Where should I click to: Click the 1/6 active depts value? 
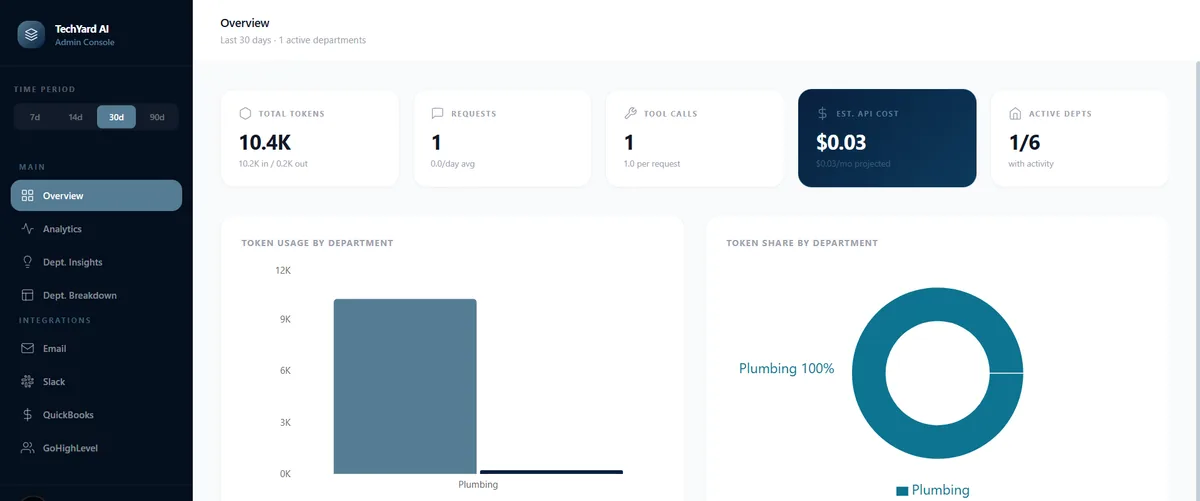pos(1025,142)
